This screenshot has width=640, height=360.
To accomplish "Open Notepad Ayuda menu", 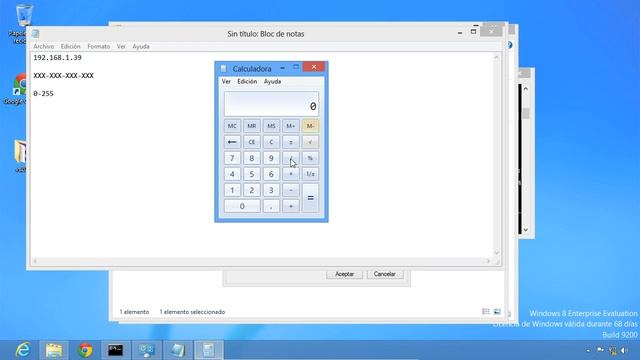I will [x=141, y=47].
